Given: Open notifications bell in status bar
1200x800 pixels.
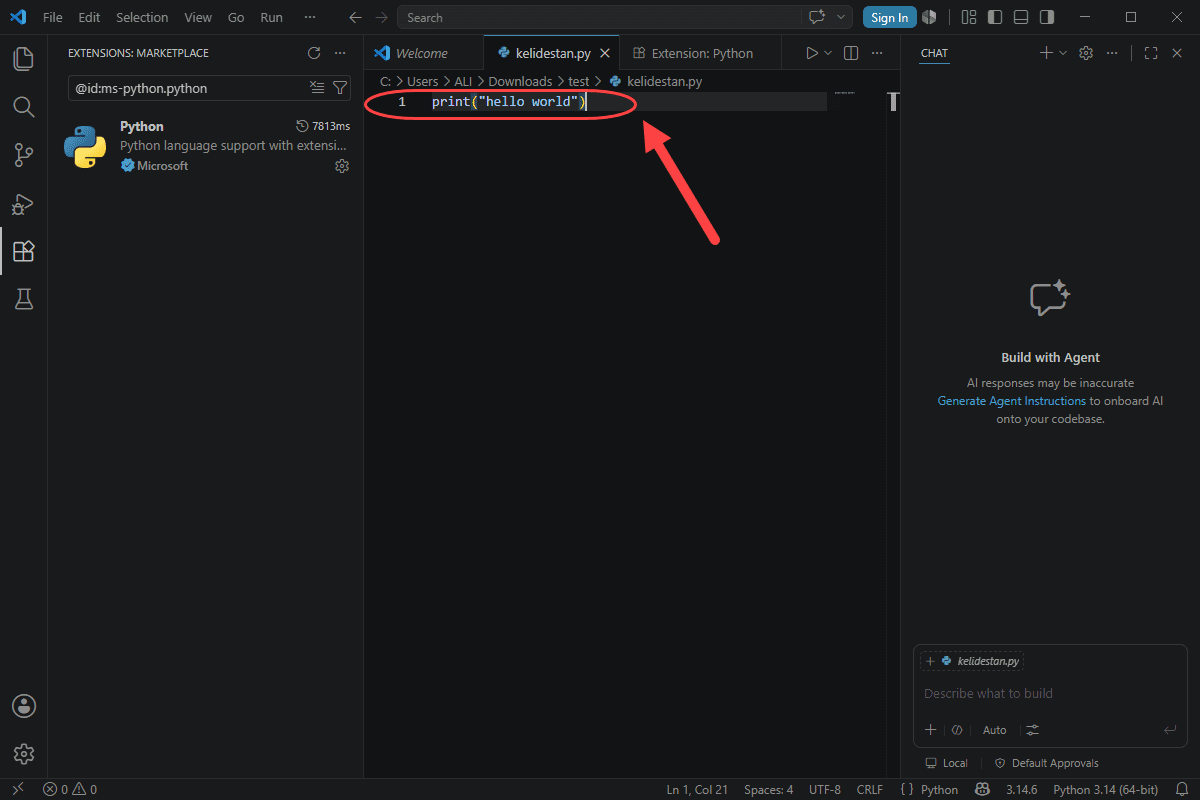Looking at the screenshot, I should coord(1183,789).
